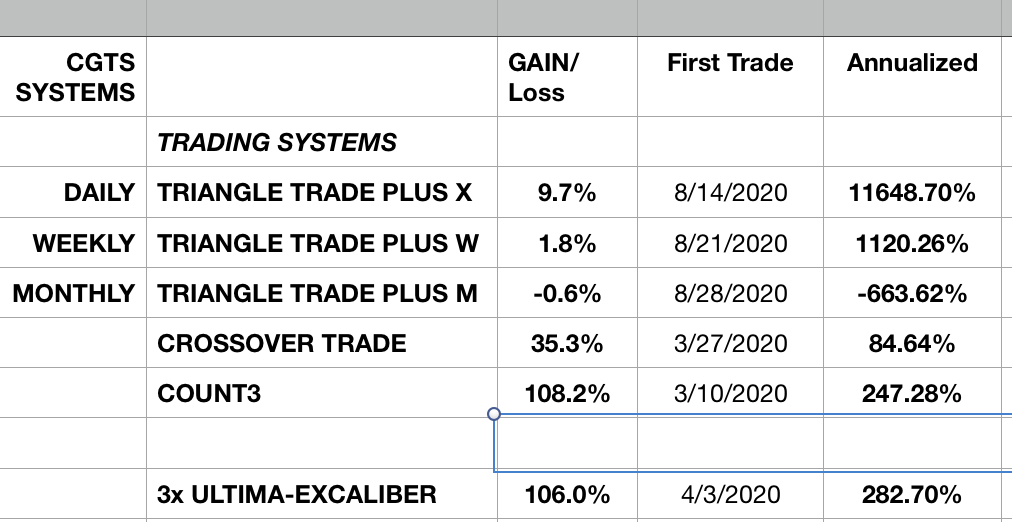Select TRIANGLE TRADE PLUS X cell
Viewport: 1012px width, 522px height.
pyautogui.click(x=315, y=193)
